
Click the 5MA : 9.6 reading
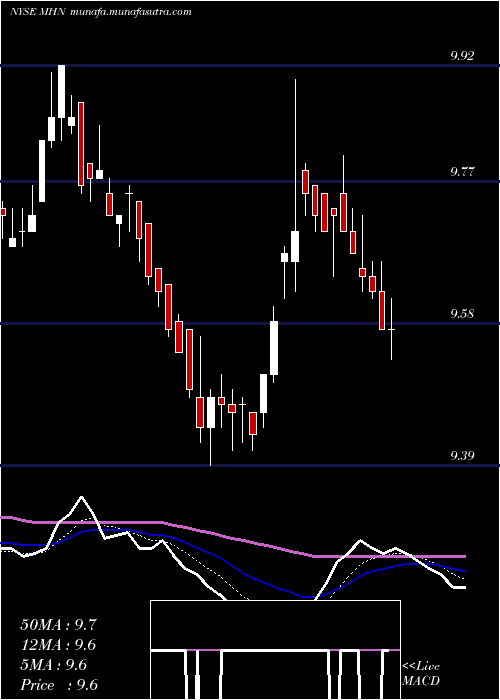54,665
